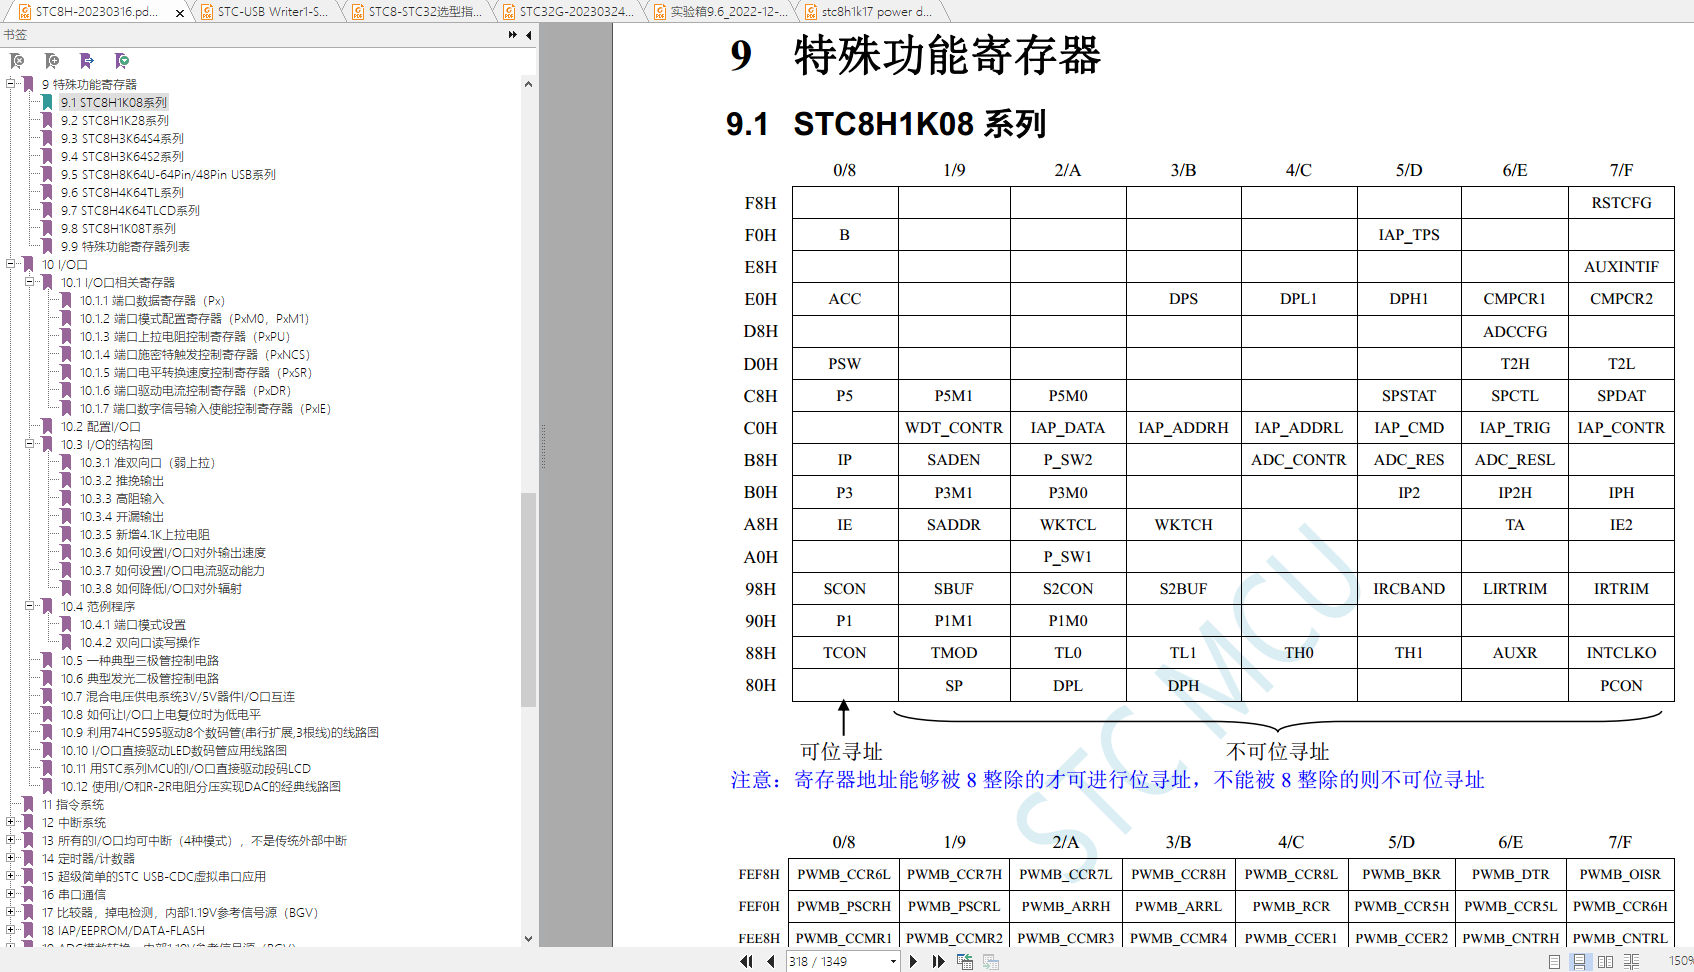Screen dimensions: 1694x972
Task: Click the delete bookmark icon
Action: point(17,61)
